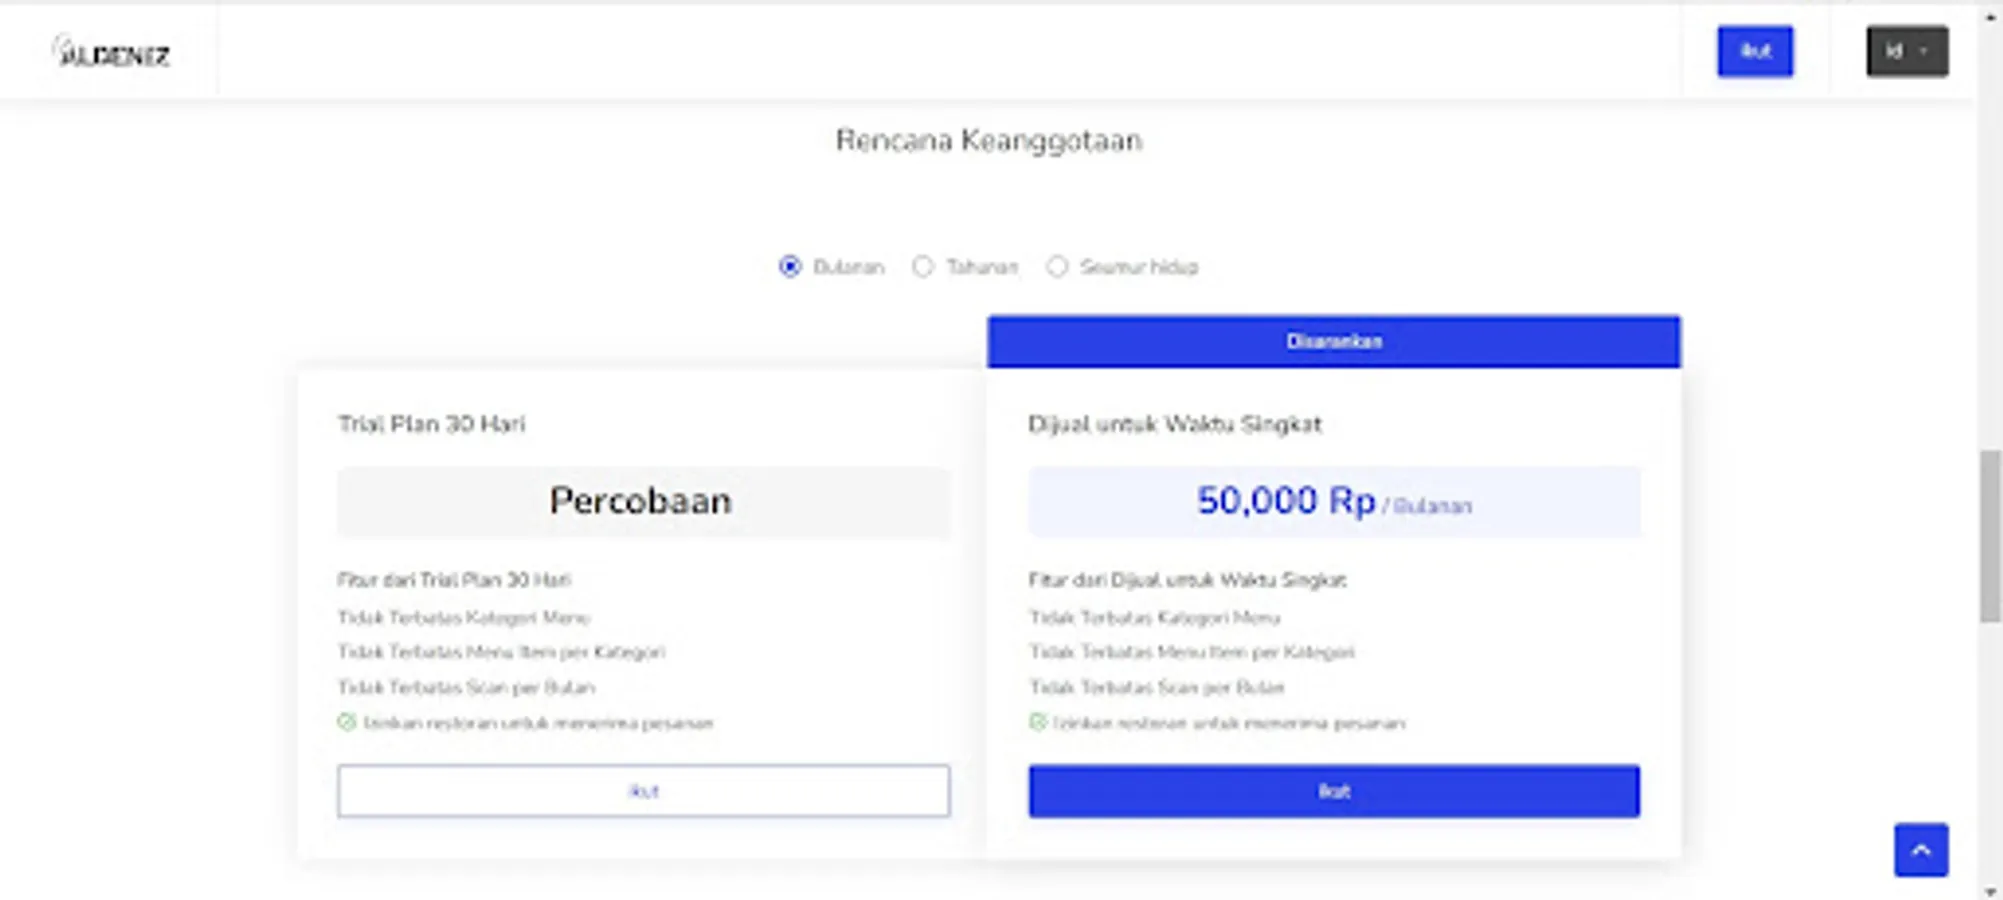Select the Bulanan billing option
This screenshot has height=900, width=2003.
790,267
